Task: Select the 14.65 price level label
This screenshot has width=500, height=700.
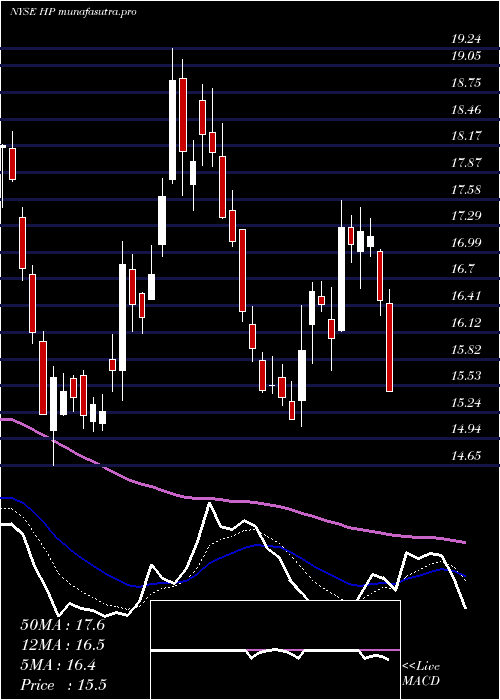Action: pyautogui.click(x=466, y=456)
